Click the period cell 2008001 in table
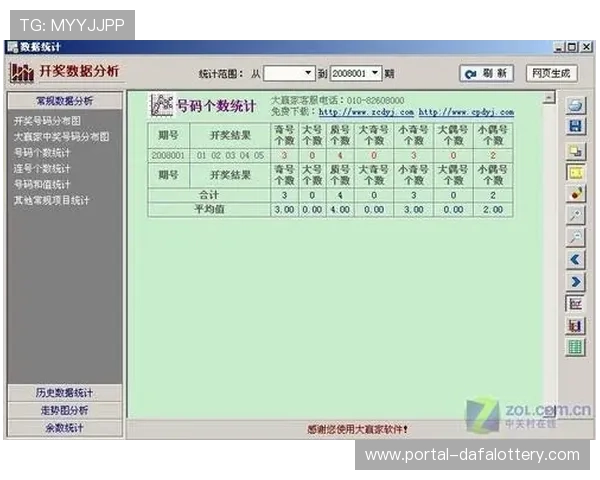The image size is (600, 480). coord(168,155)
